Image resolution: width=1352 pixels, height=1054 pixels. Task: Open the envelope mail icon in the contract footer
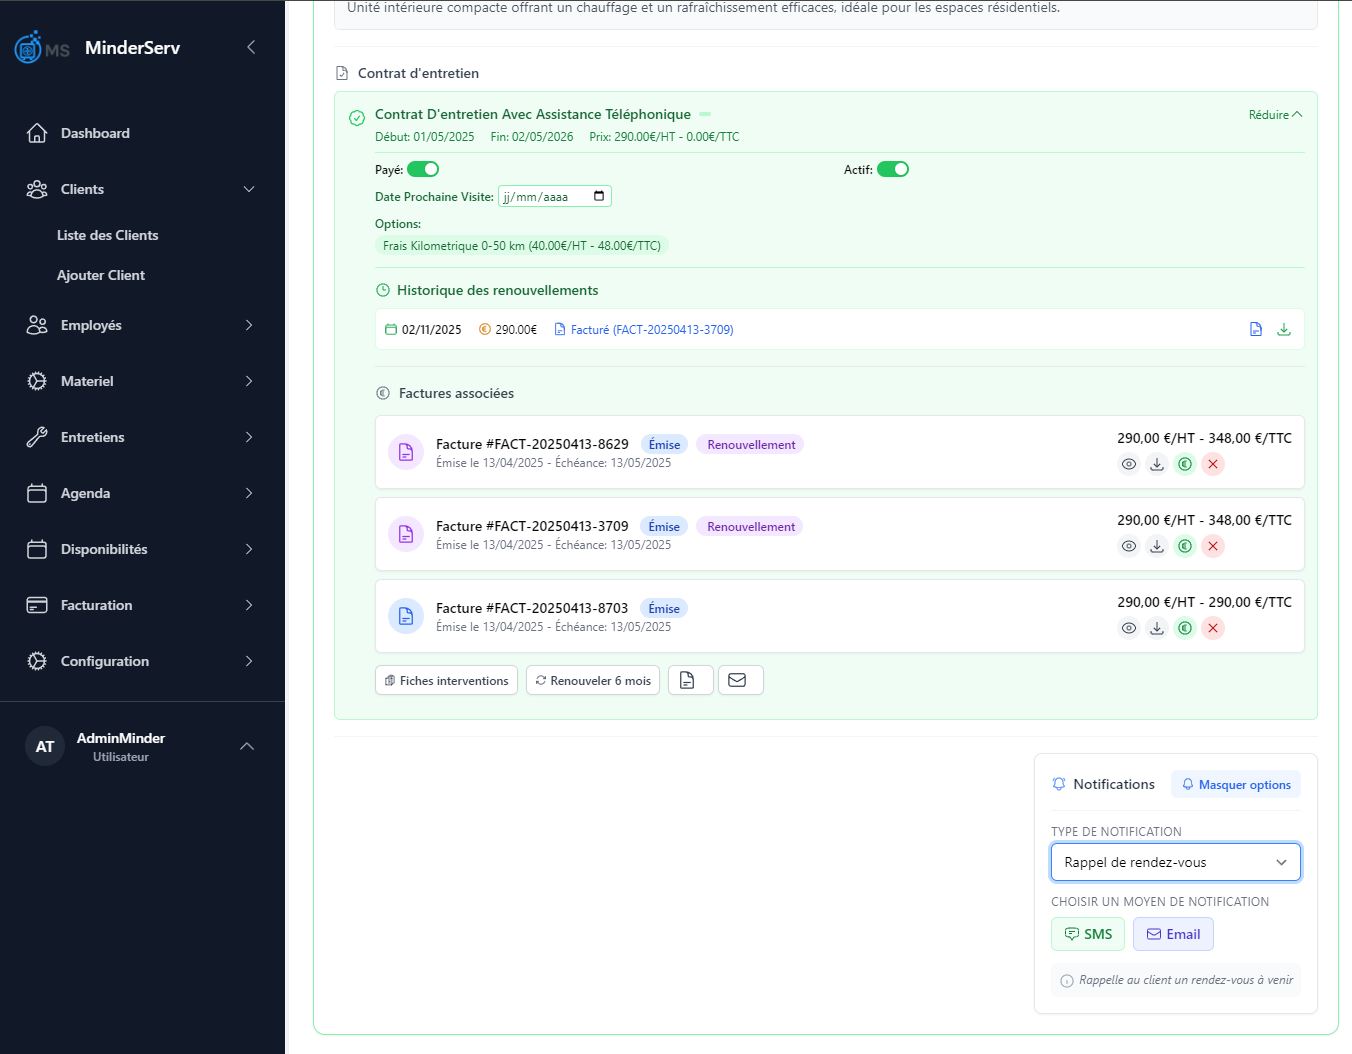(x=740, y=679)
